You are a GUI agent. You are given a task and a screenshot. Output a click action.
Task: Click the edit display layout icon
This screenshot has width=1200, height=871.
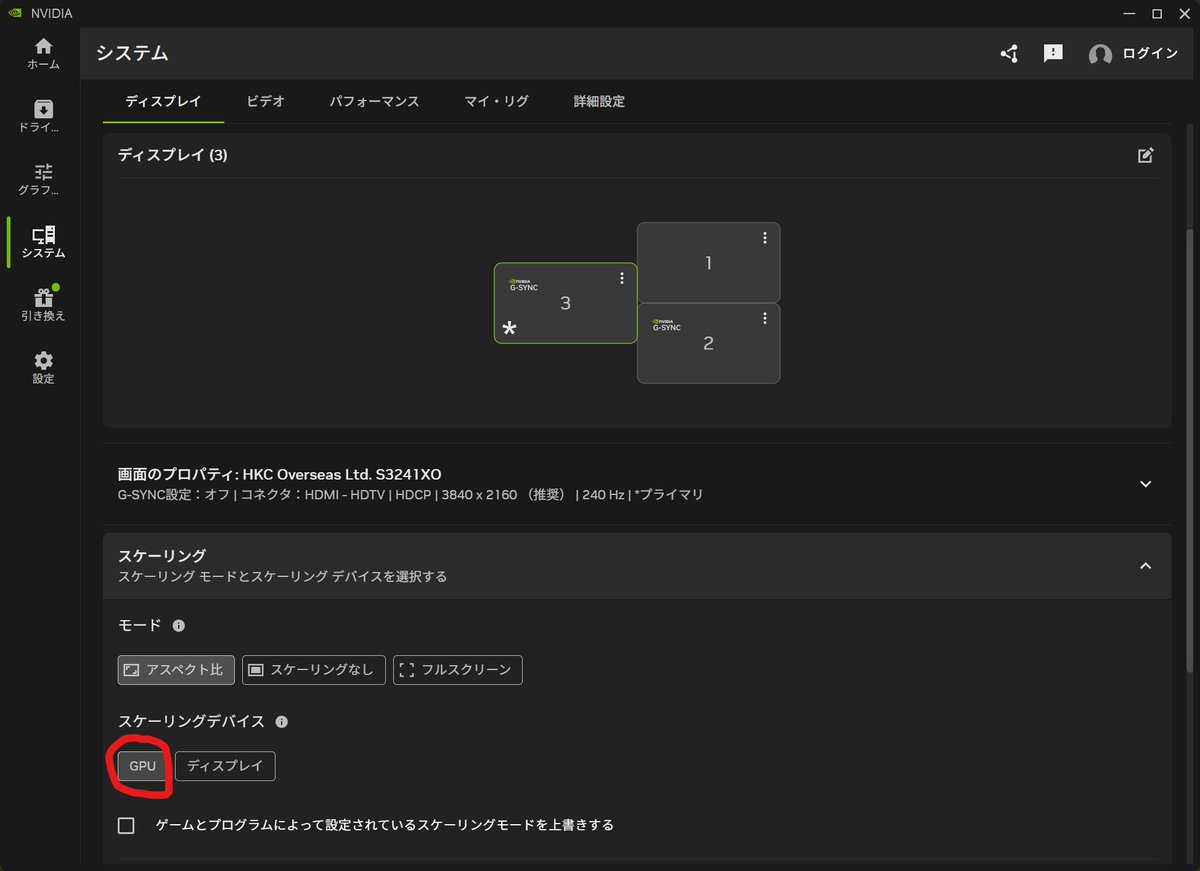point(1146,155)
